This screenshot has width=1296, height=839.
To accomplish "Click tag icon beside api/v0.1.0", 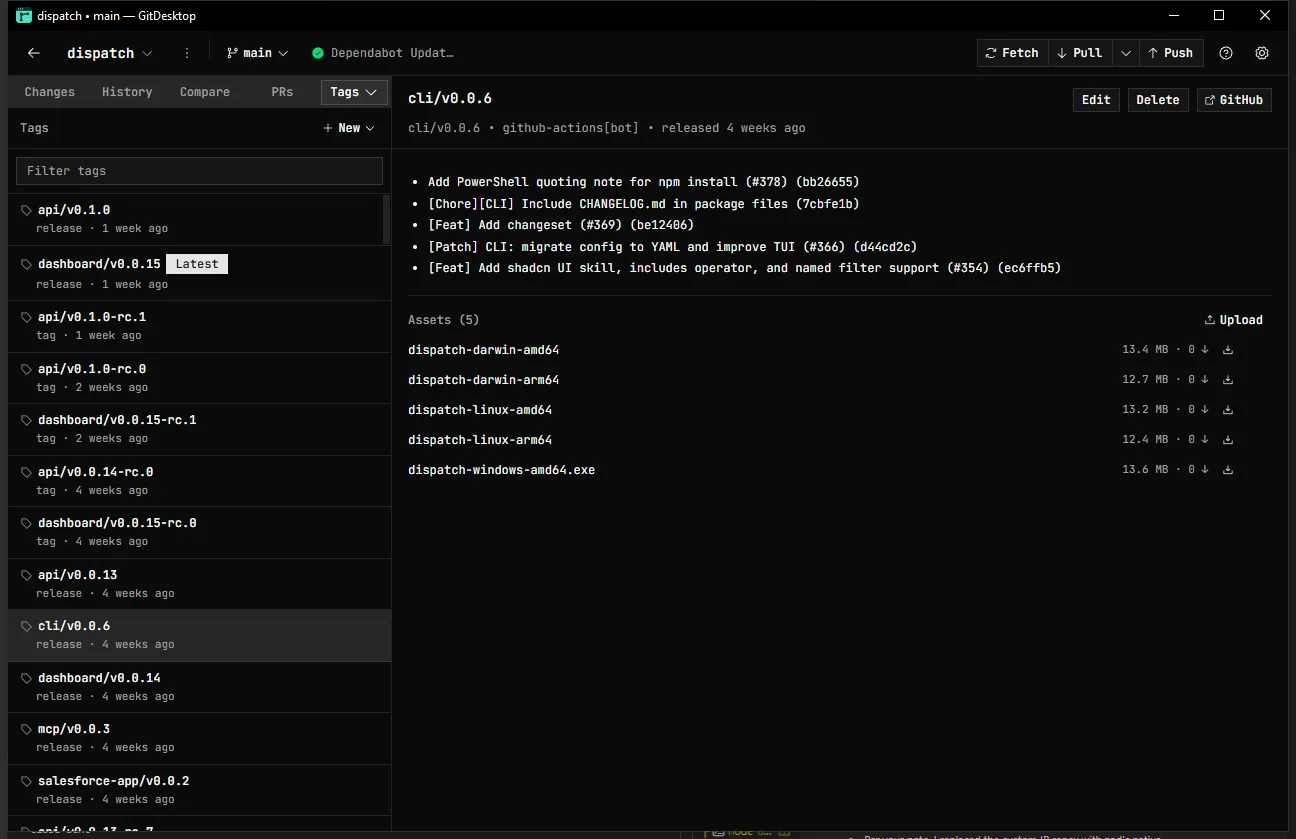I will click(27, 210).
